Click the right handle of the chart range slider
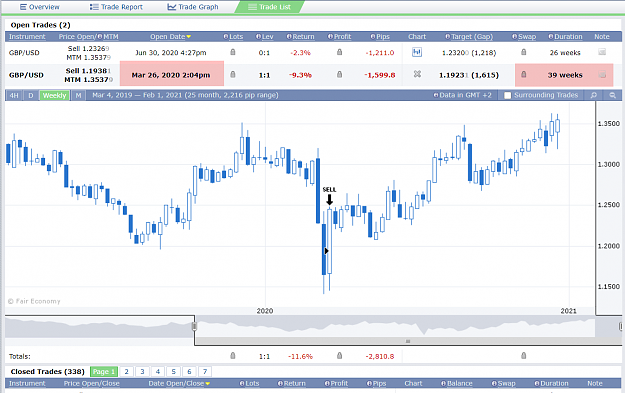Screen dimensions: 625x393 [621, 326]
